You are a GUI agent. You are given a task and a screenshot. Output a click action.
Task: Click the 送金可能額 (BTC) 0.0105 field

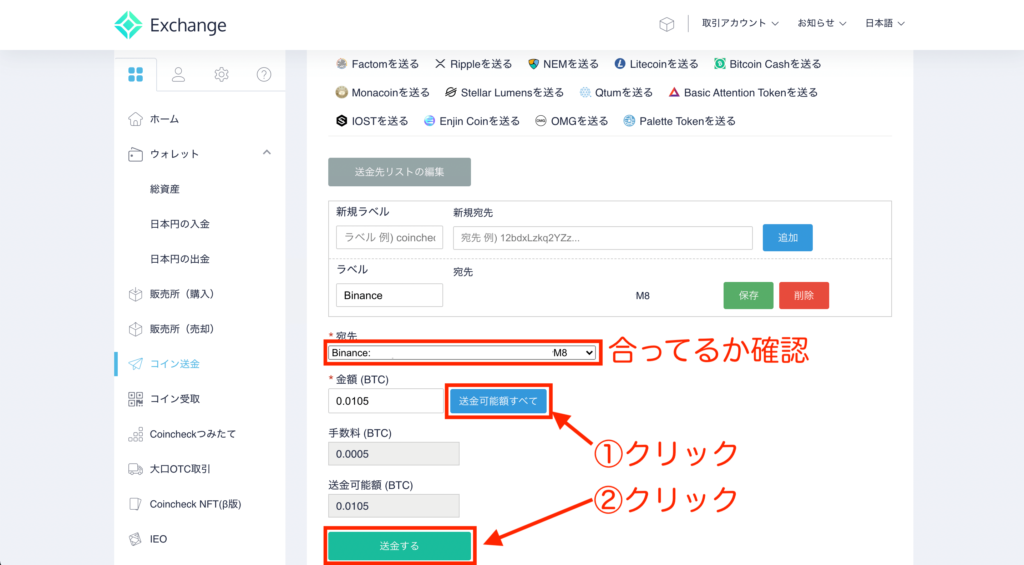point(394,506)
